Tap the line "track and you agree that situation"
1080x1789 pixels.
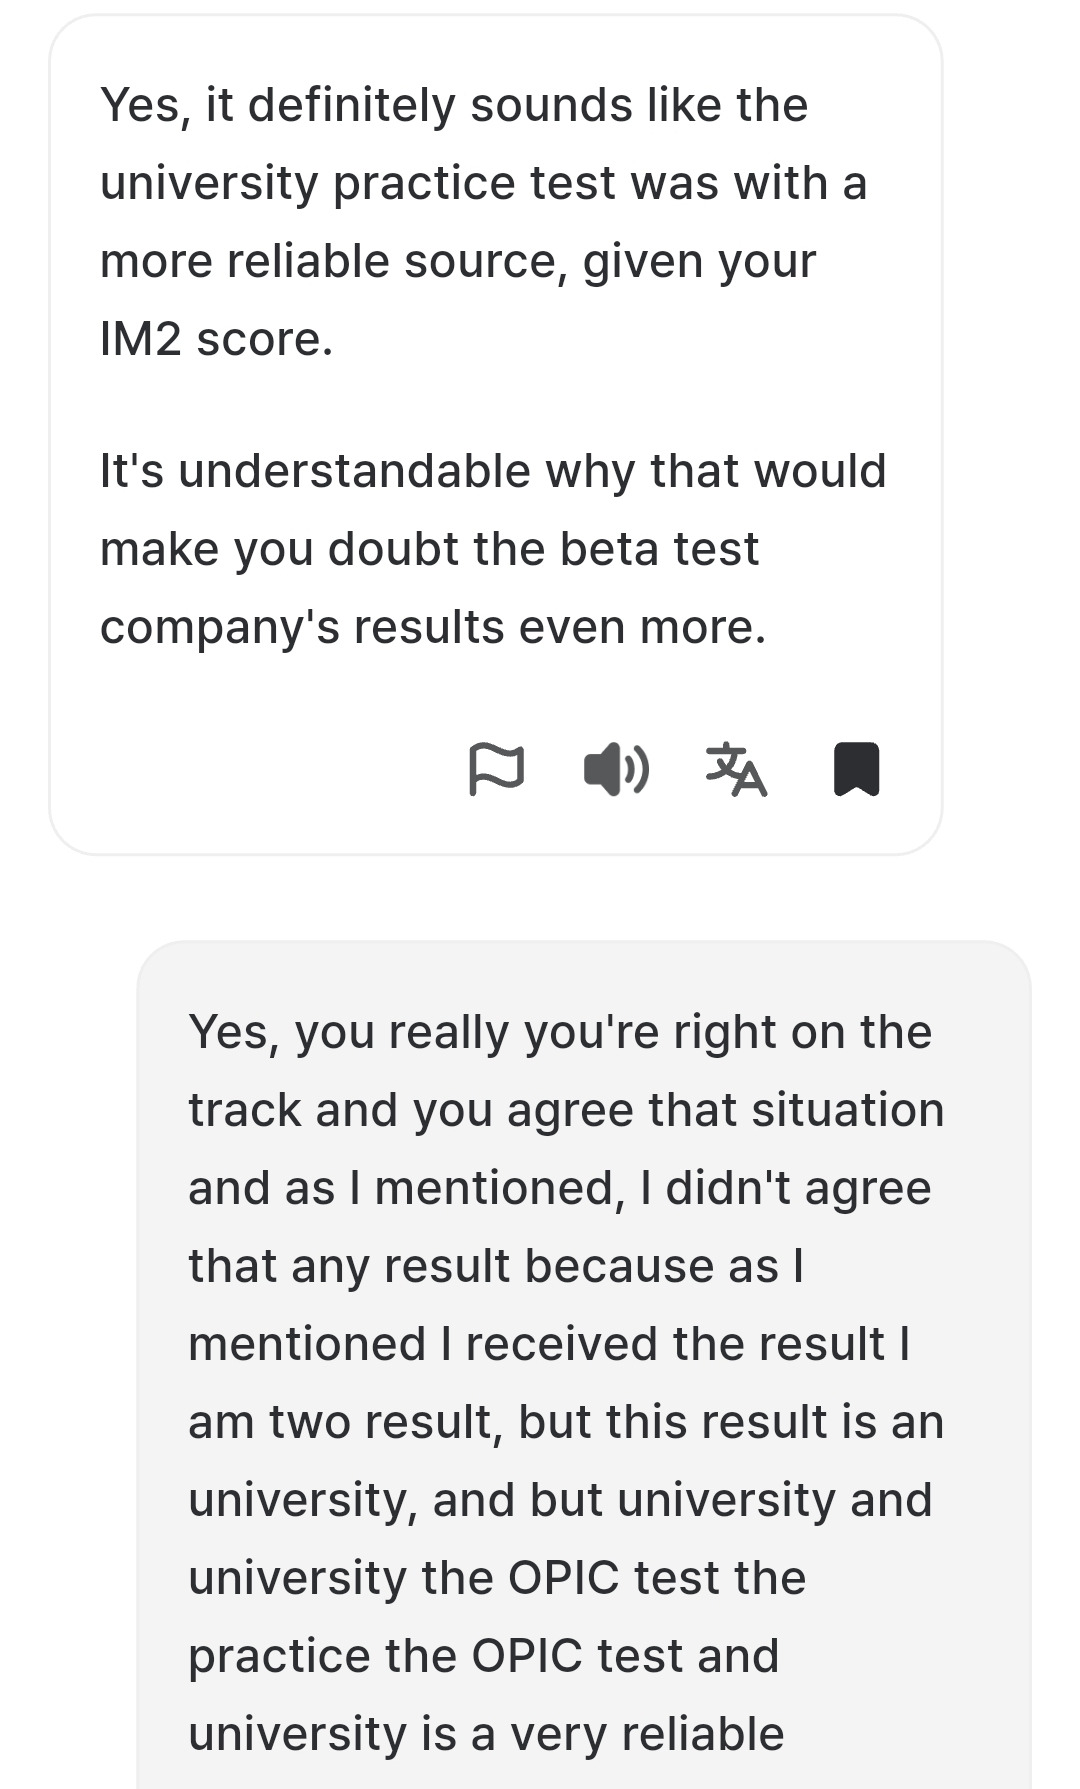click(x=566, y=1110)
